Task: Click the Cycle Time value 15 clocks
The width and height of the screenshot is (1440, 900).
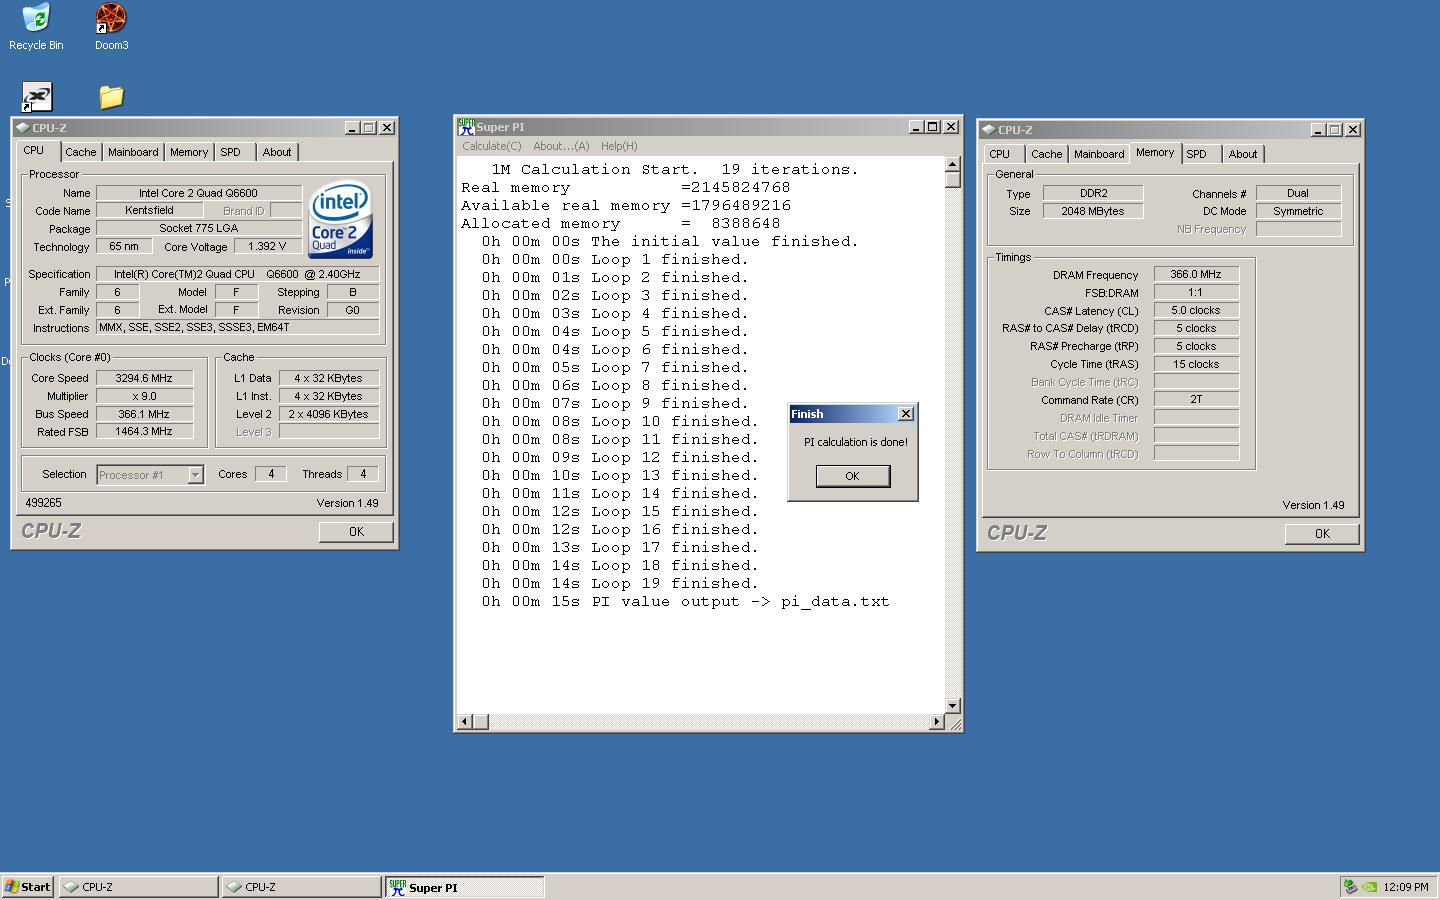Action: tap(1196, 364)
